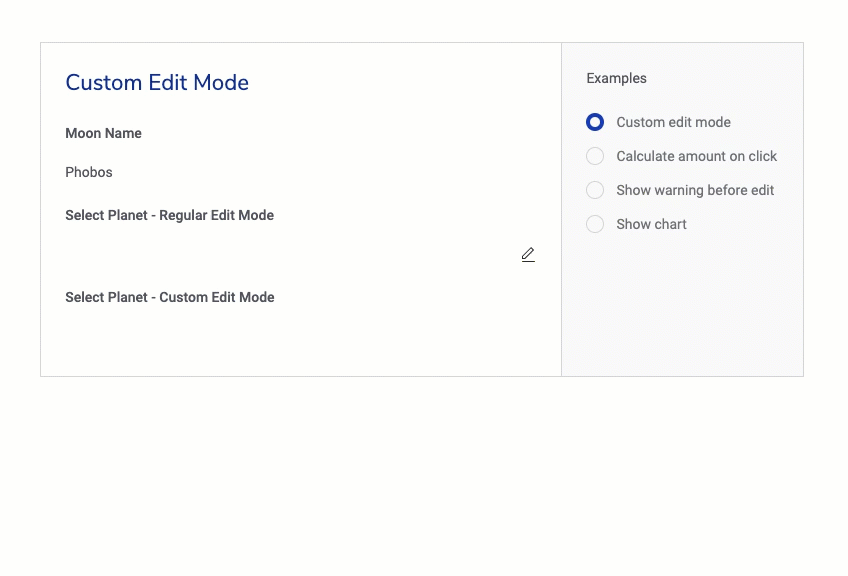Select the Custom edit mode radio circle
Viewport: 848px width, 576px height.
(x=595, y=122)
